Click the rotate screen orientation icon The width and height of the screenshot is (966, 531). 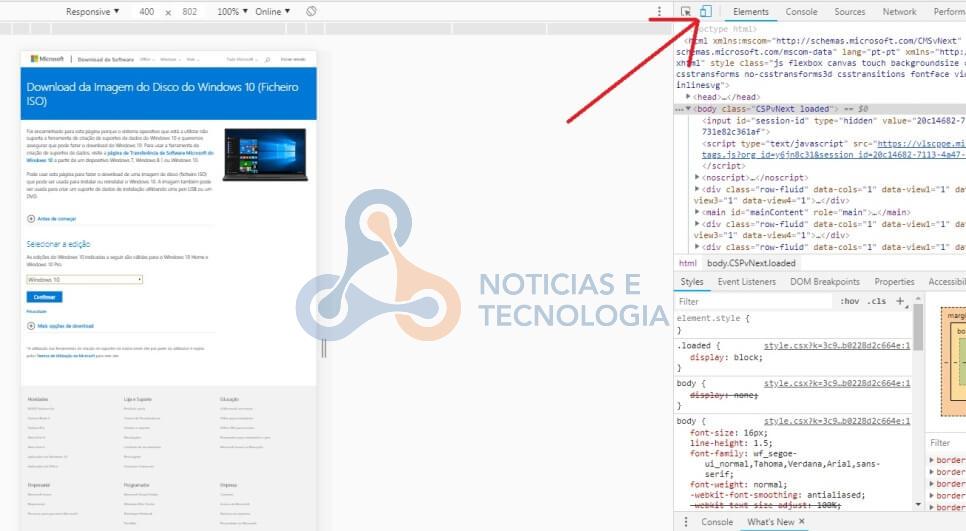tap(311, 11)
